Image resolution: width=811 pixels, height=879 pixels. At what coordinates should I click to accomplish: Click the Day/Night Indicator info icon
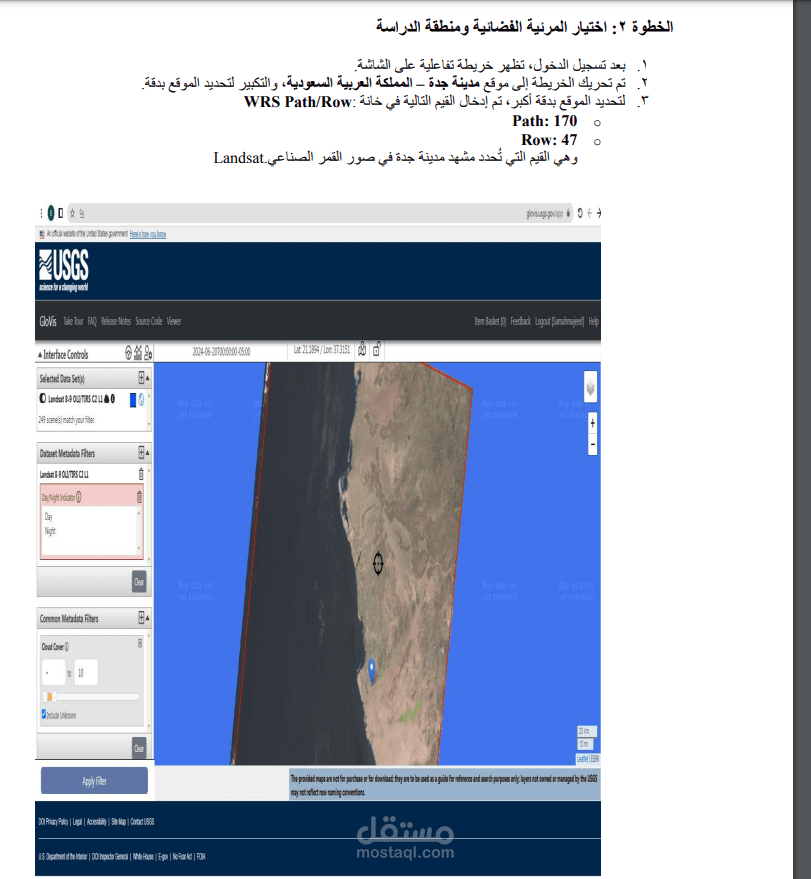click(x=78, y=497)
